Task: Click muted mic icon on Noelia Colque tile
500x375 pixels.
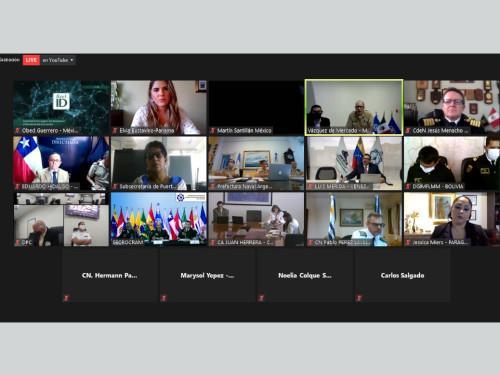Action: pos(261,298)
